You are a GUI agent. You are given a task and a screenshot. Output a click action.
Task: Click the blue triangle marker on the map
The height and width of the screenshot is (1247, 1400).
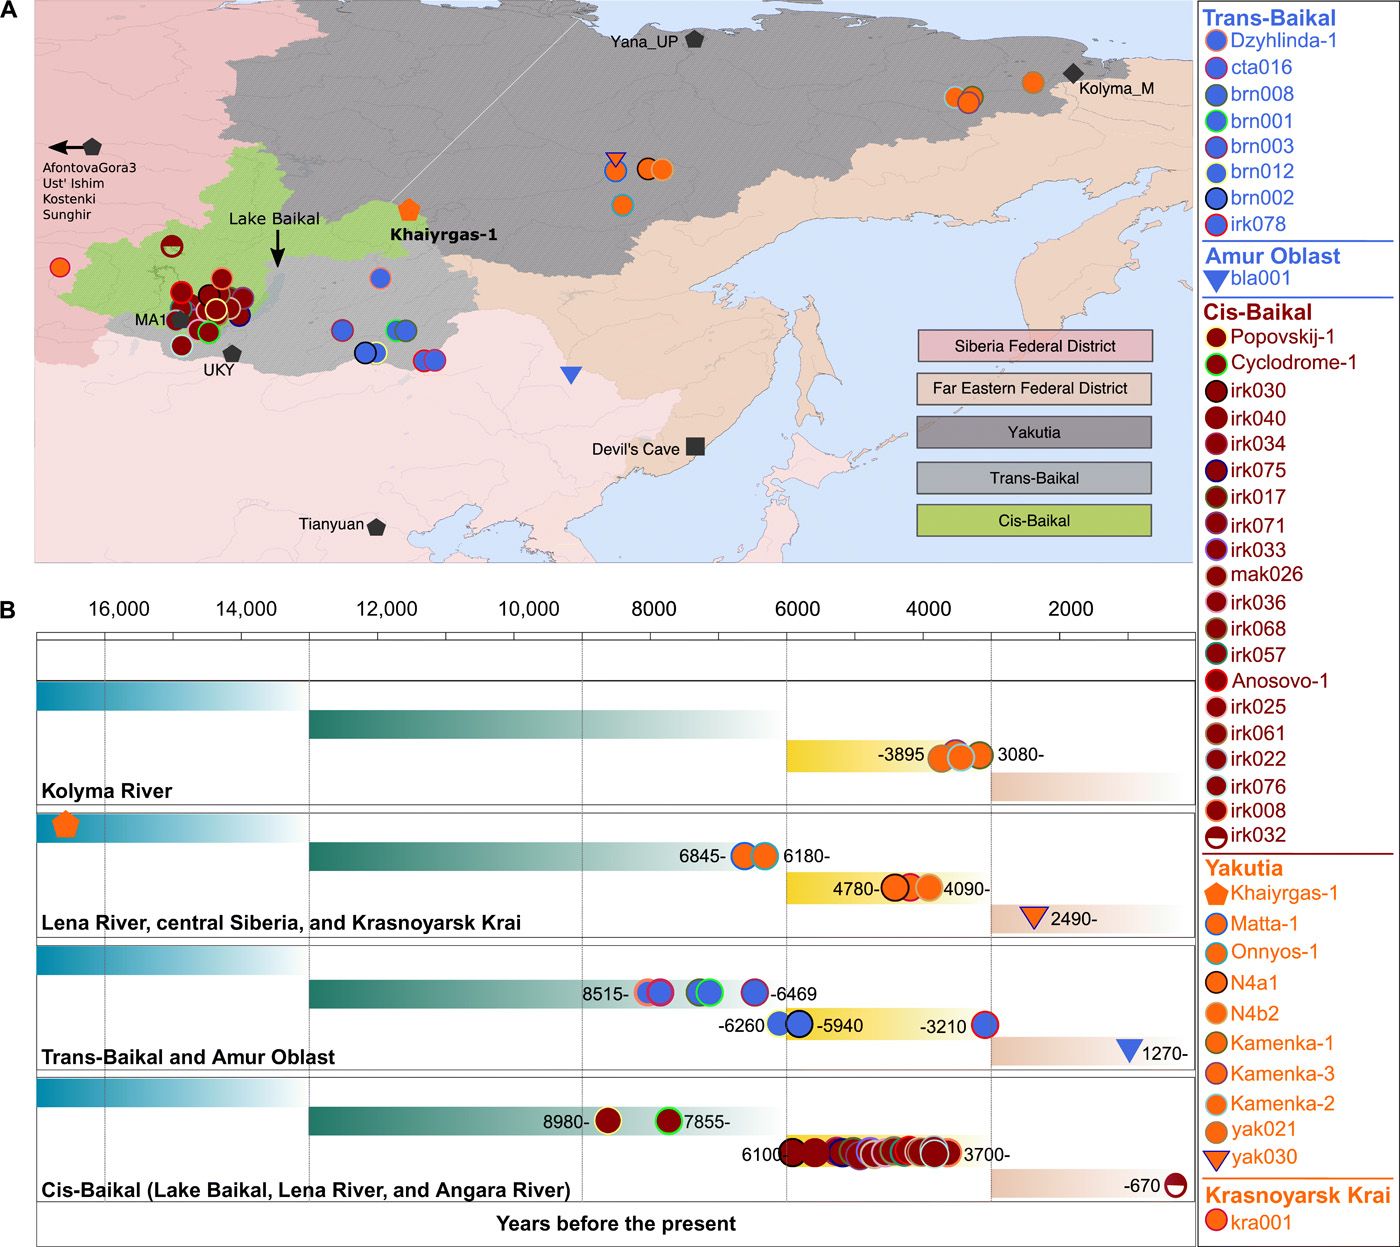tap(571, 375)
